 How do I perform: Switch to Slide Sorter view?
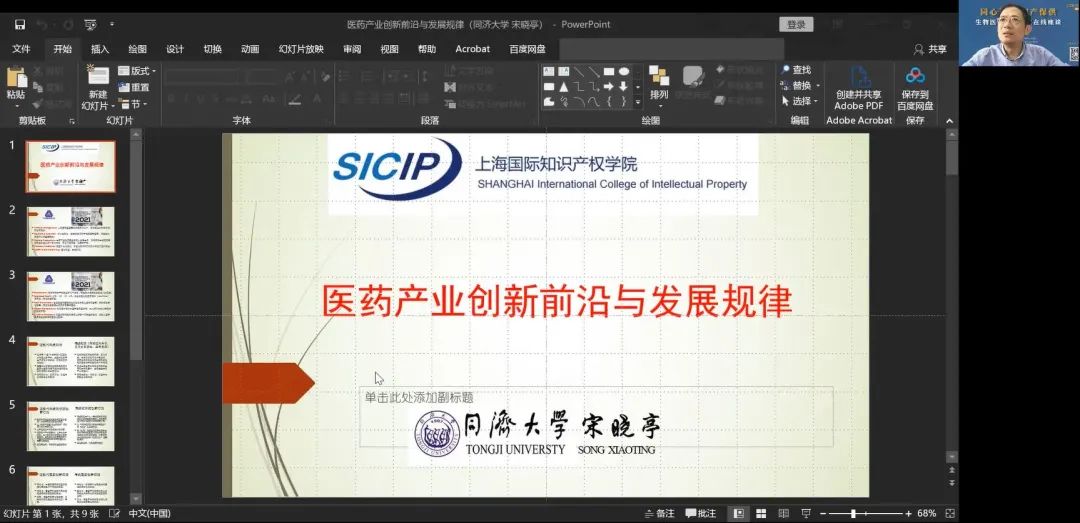tap(761, 513)
